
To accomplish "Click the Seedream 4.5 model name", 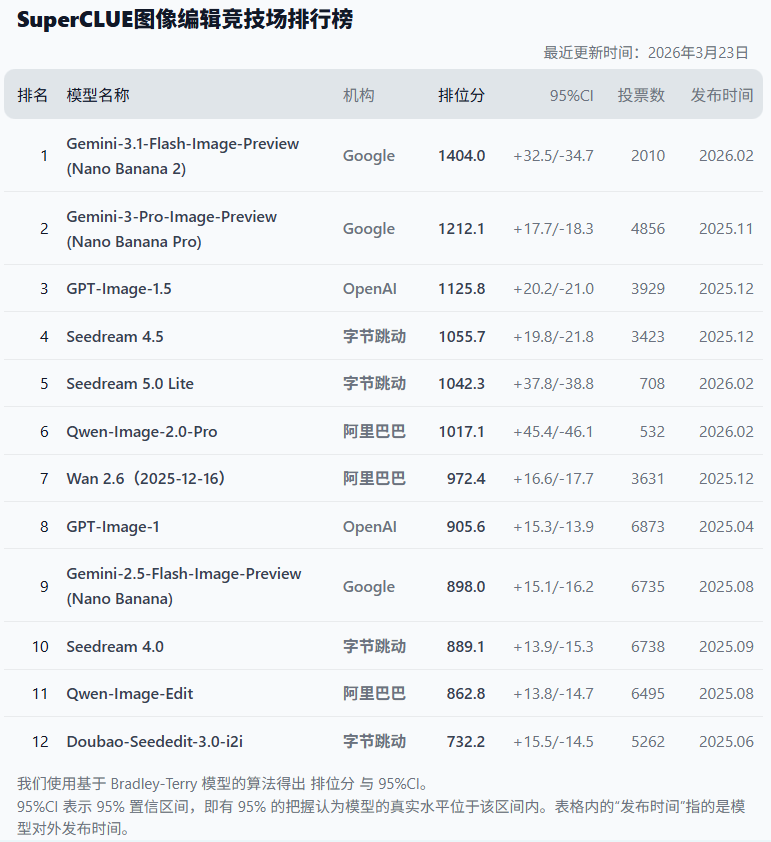I will pyautogui.click(x=115, y=336).
